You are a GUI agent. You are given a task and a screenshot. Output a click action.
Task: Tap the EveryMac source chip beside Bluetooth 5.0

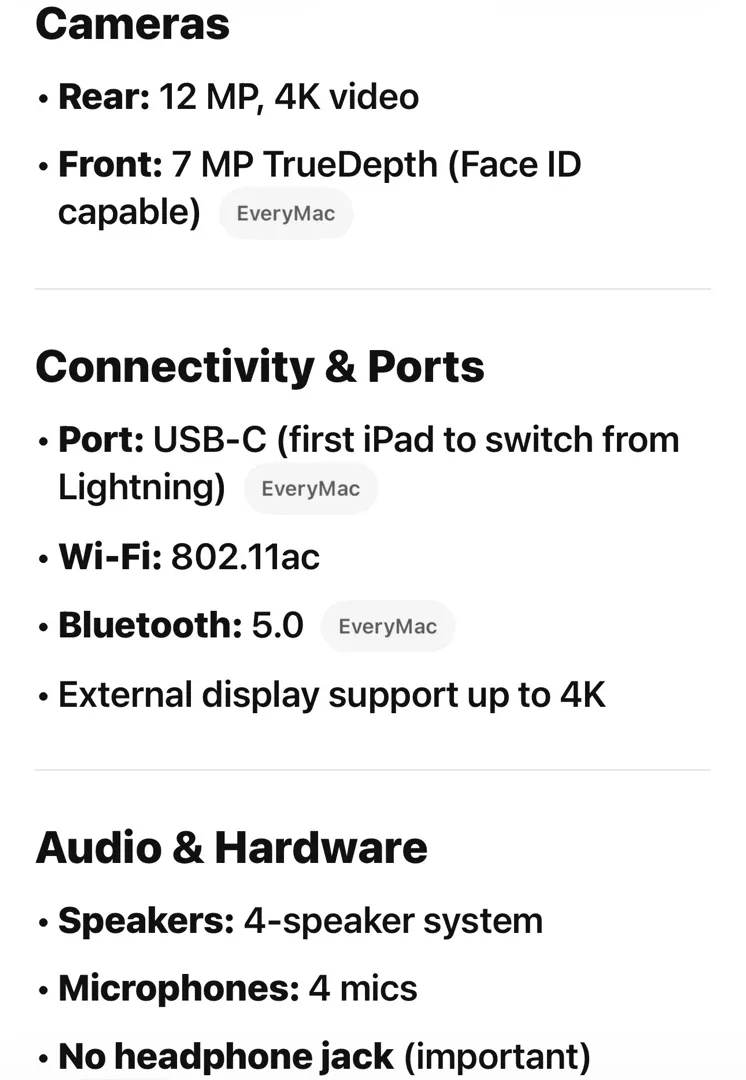point(387,627)
